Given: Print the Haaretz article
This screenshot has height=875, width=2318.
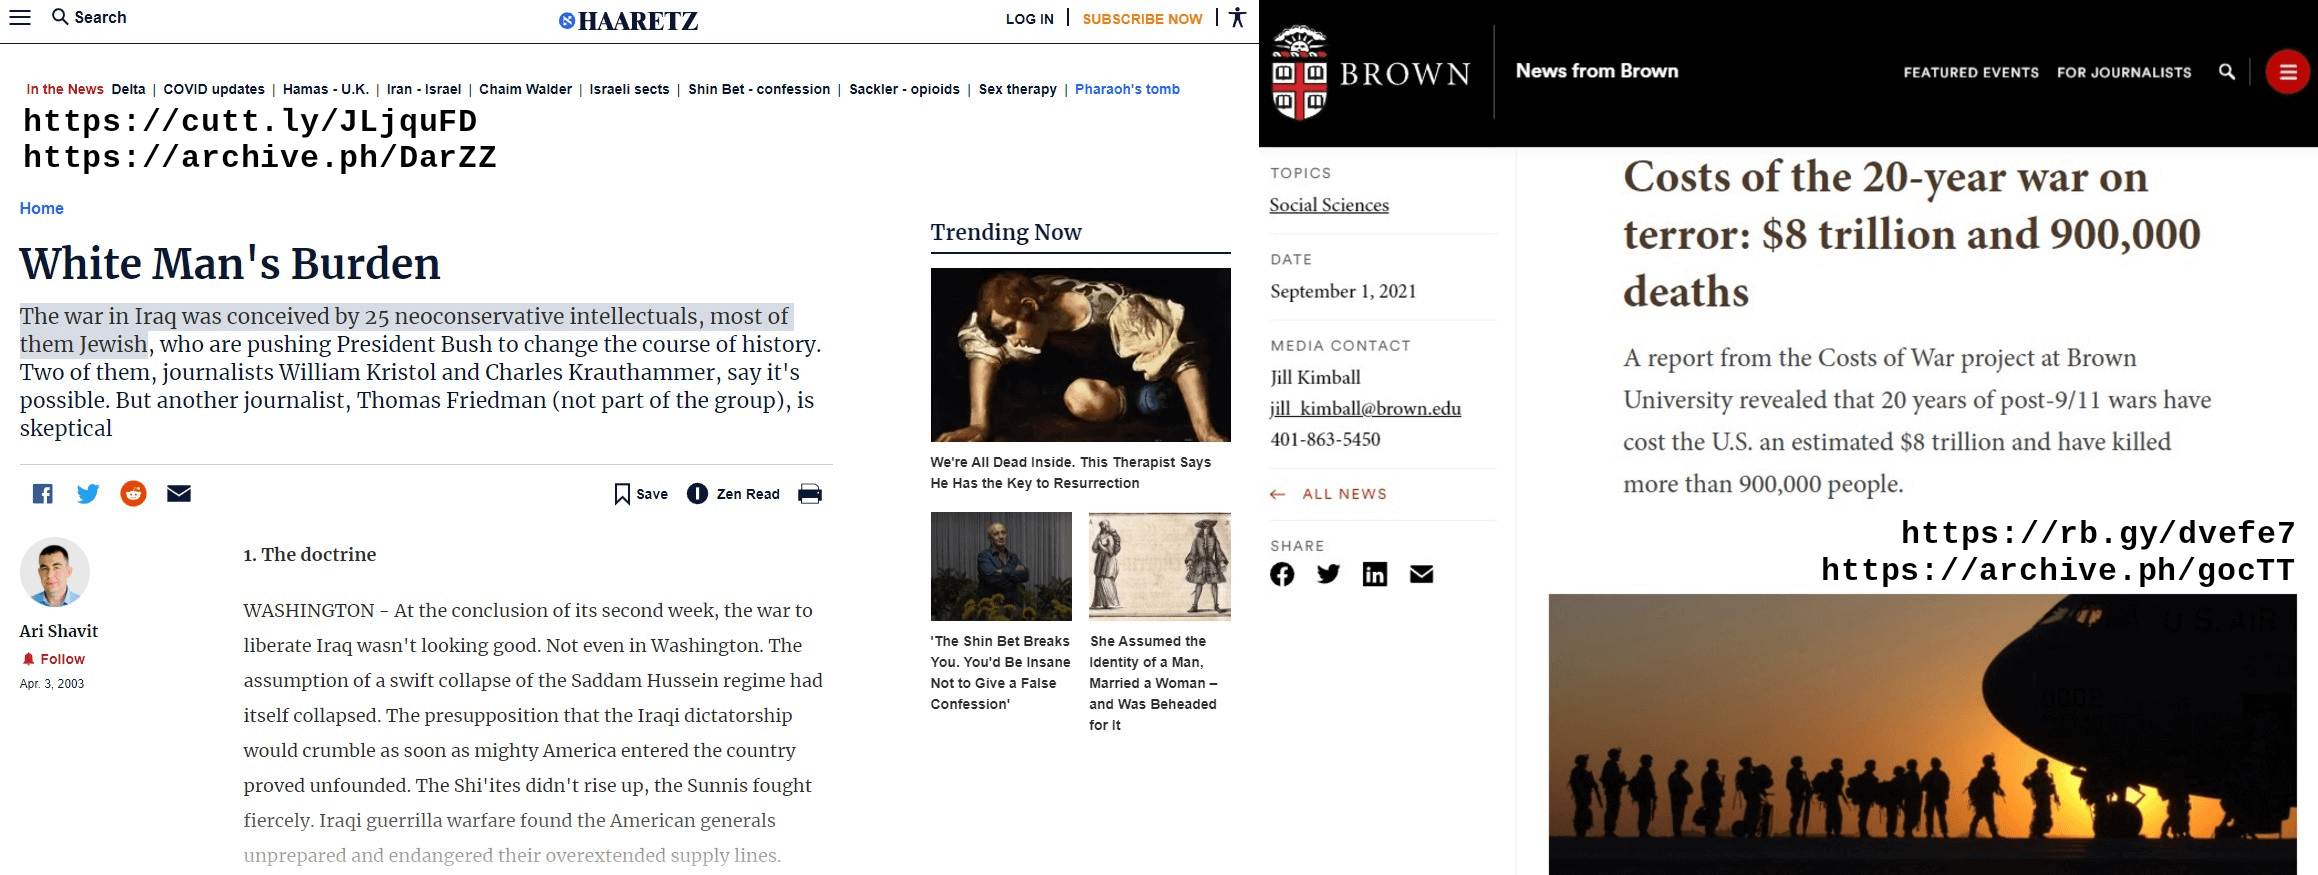Looking at the screenshot, I should (x=810, y=494).
